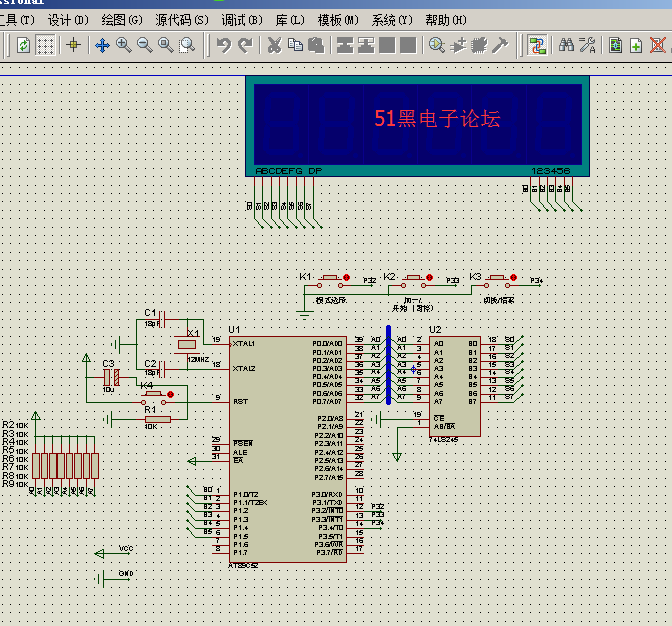The height and width of the screenshot is (626, 672).
Task: Toggle the red latch dot on K3
Action: (513, 278)
